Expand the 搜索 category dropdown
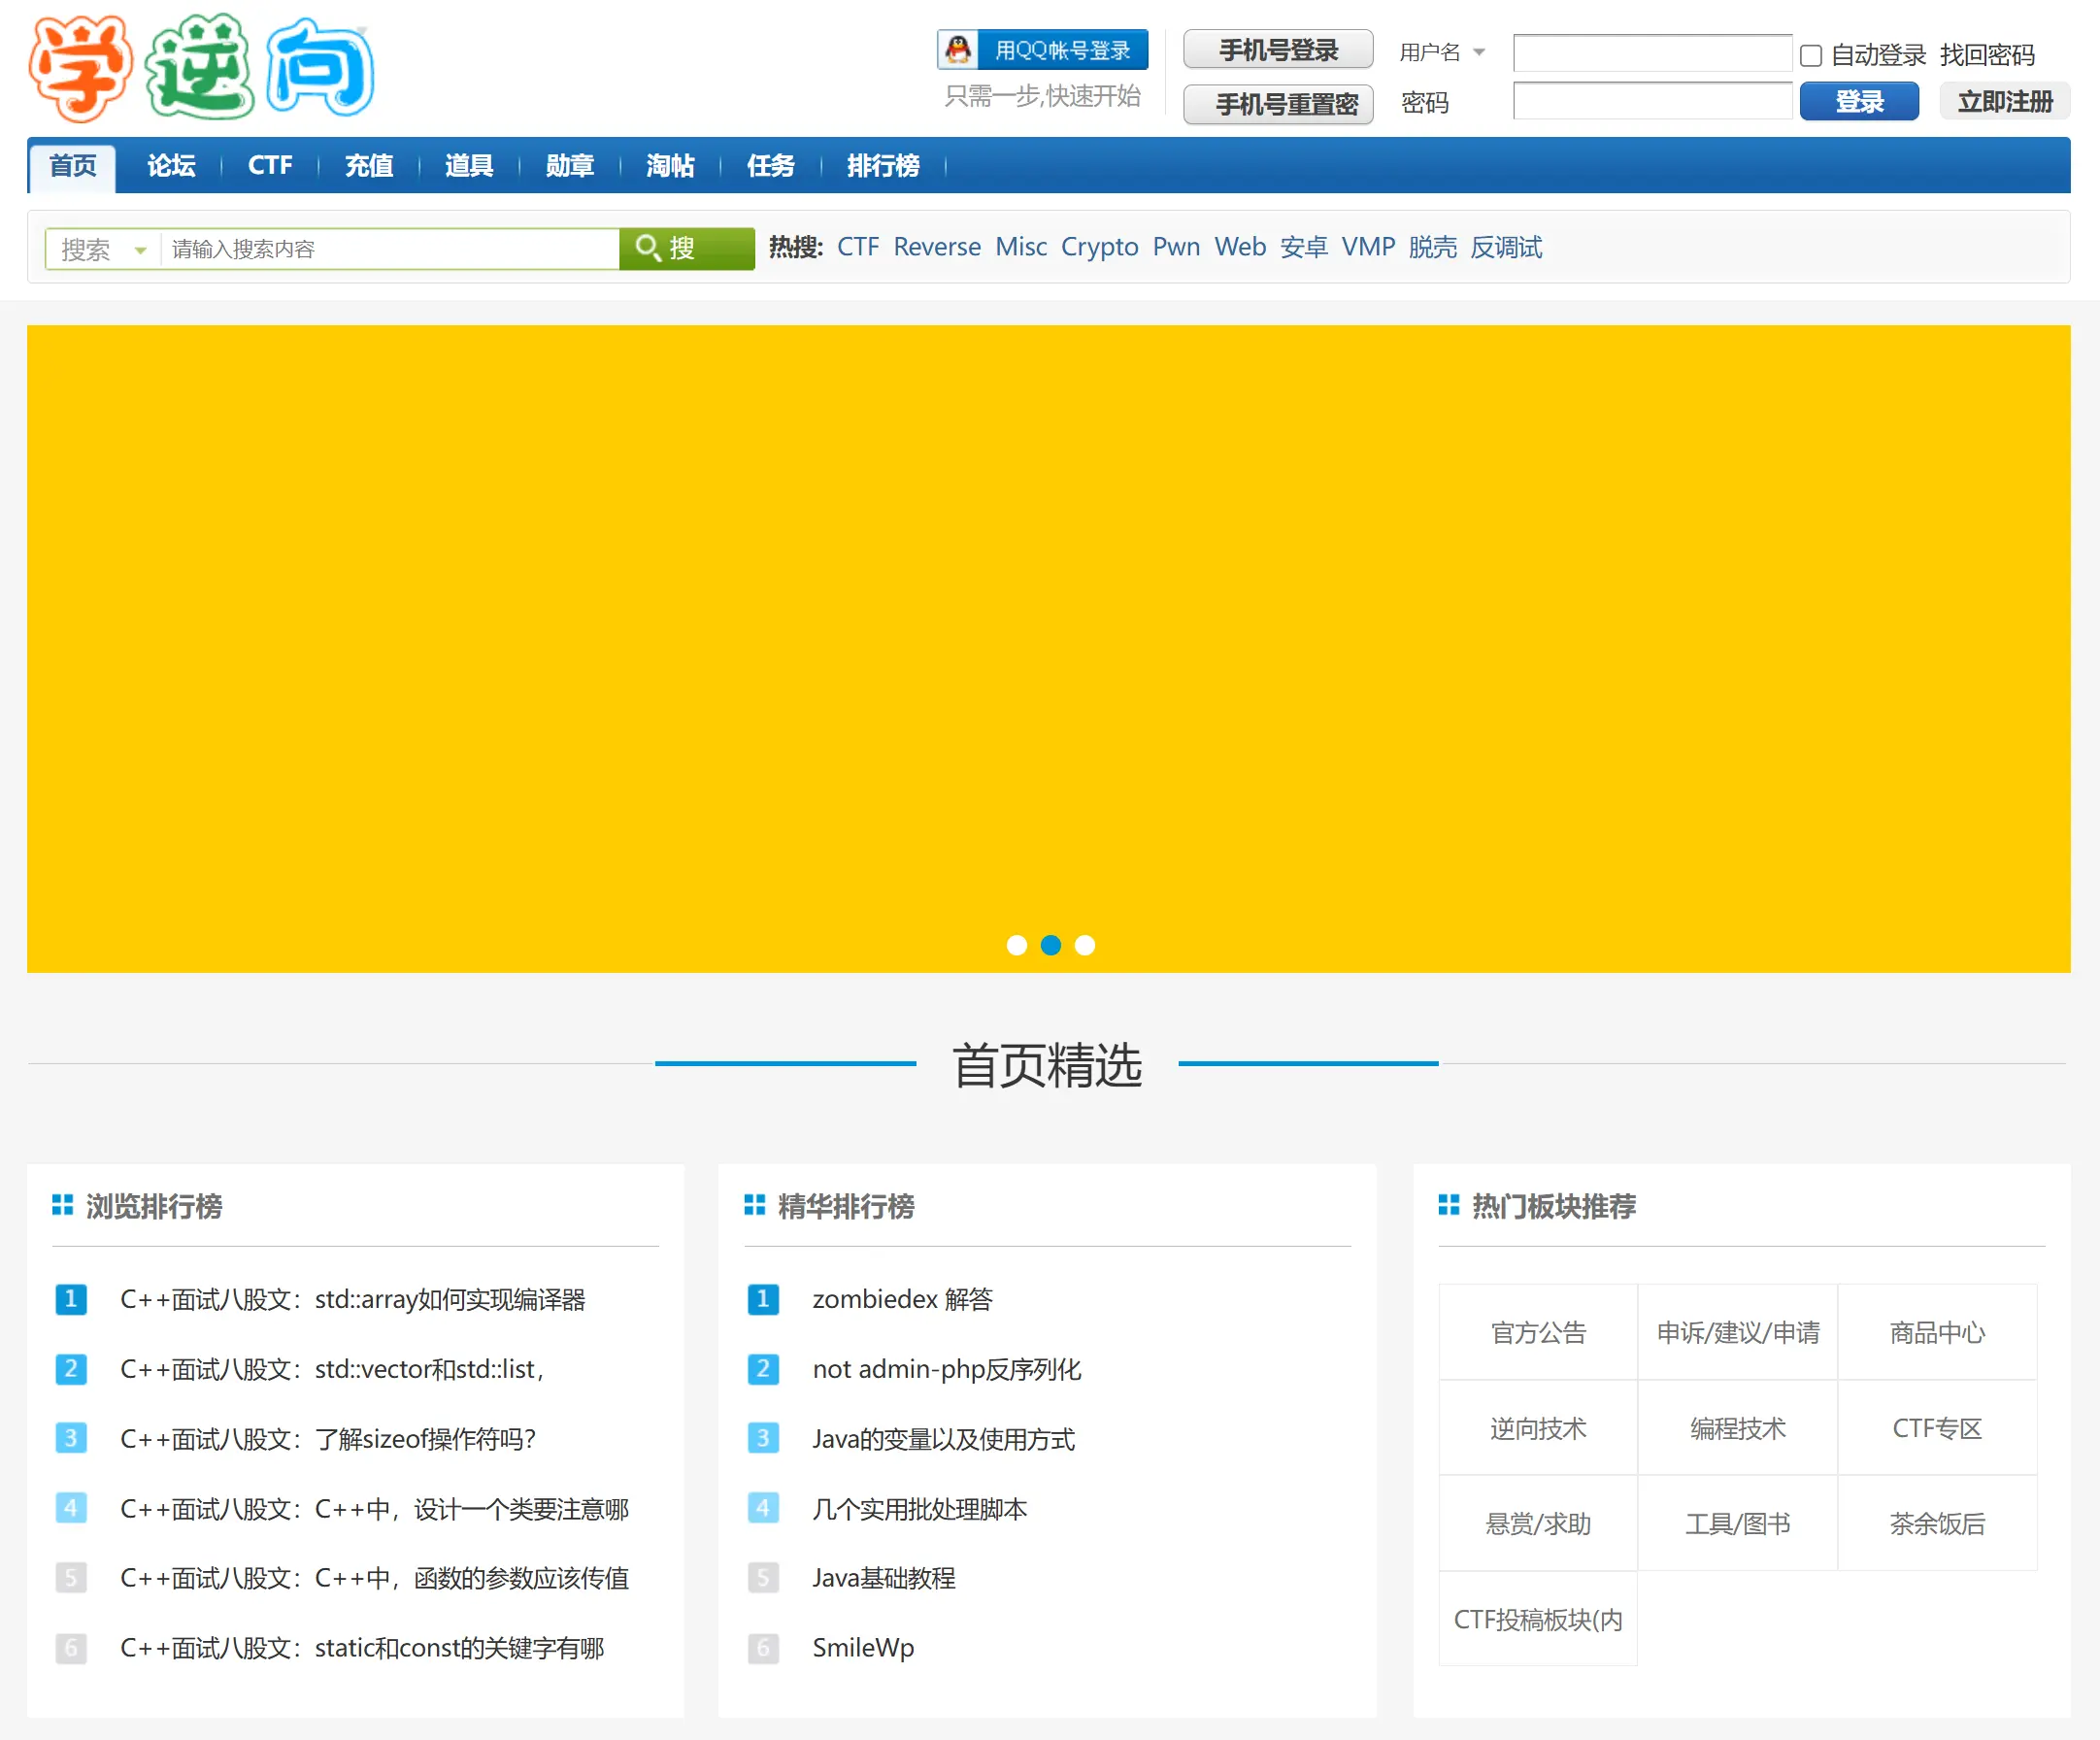Viewport: 2100px width, 1740px height. [100, 249]
